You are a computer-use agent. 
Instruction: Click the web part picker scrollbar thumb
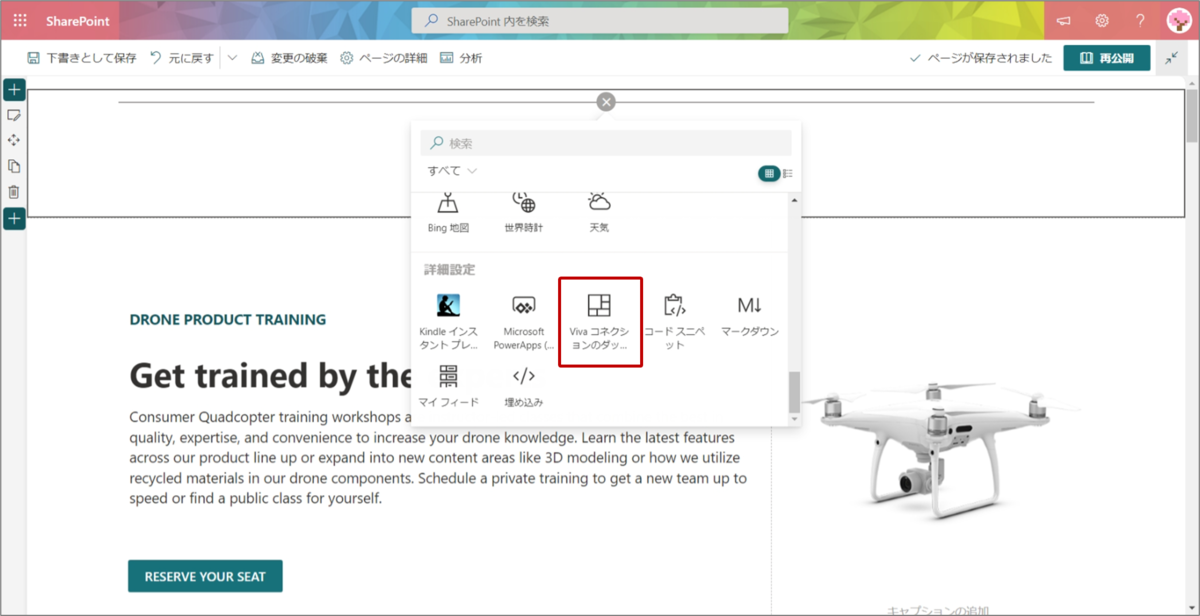point(795,391)
